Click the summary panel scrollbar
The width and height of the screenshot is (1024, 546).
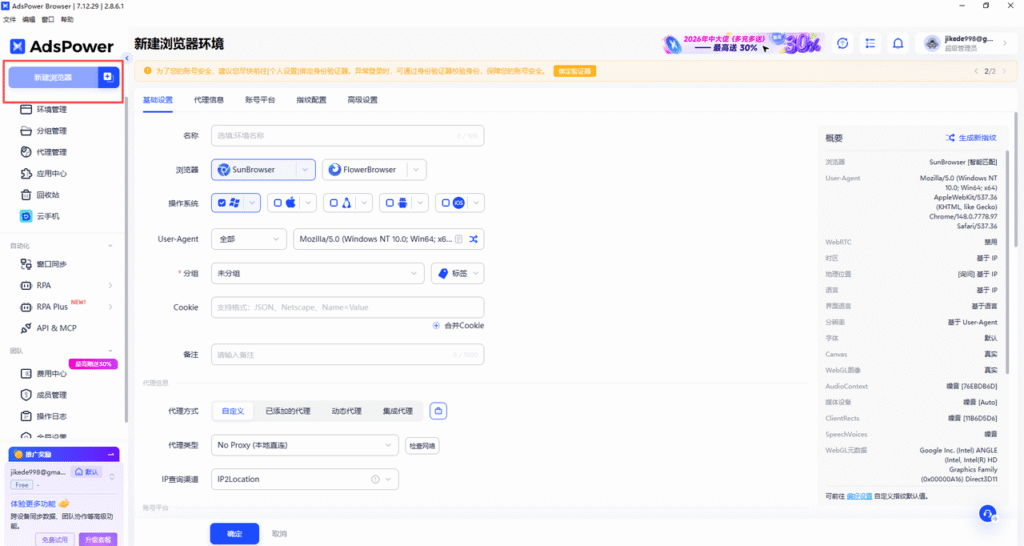[x=1006, y=261]
